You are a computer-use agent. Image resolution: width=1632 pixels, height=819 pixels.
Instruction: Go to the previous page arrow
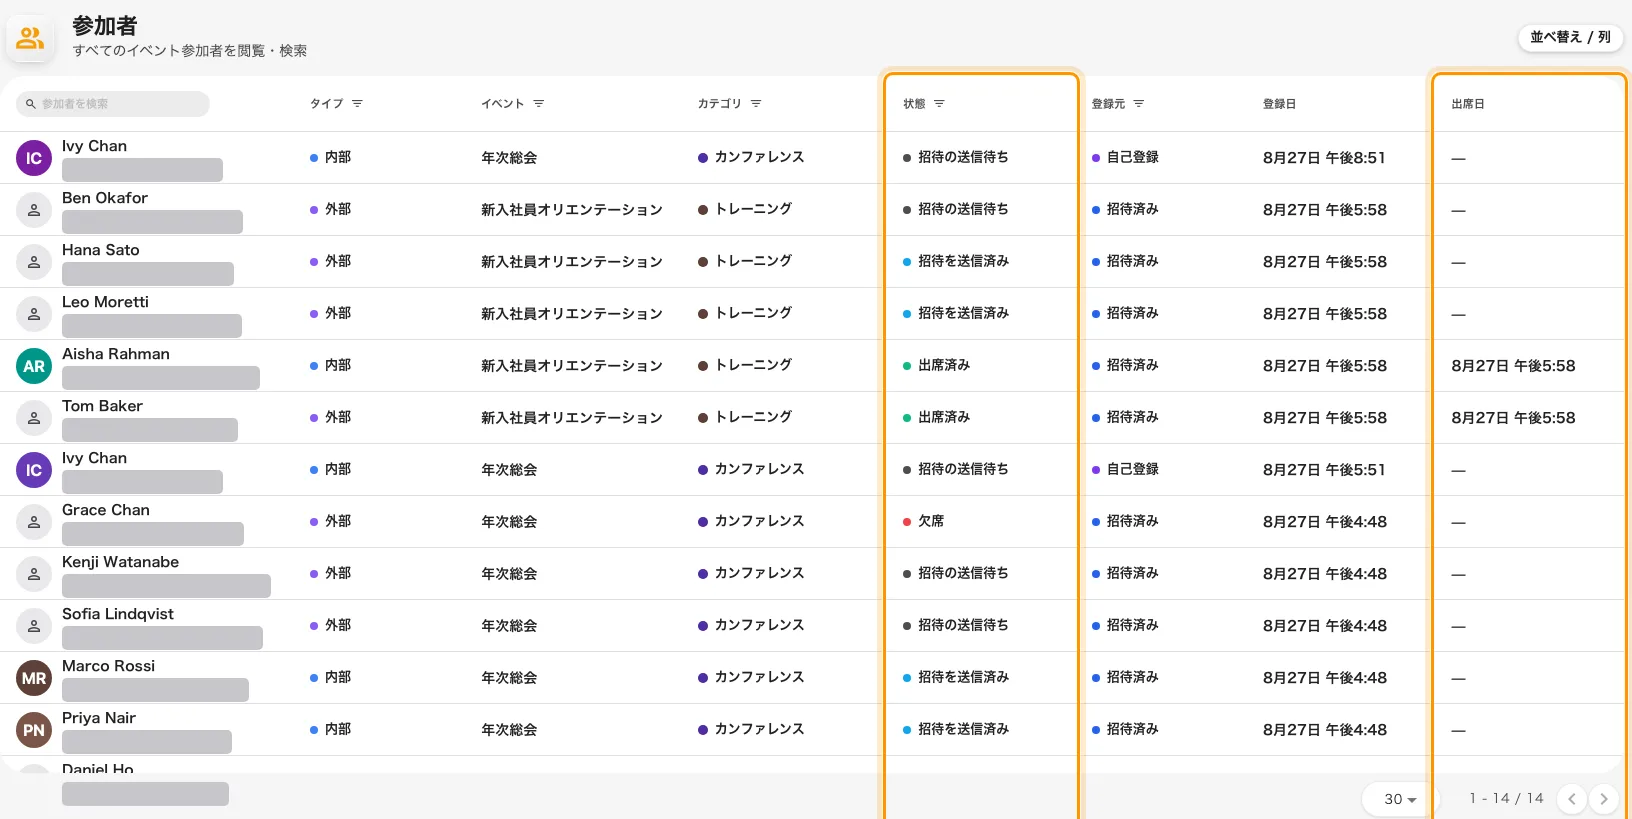1572,799
